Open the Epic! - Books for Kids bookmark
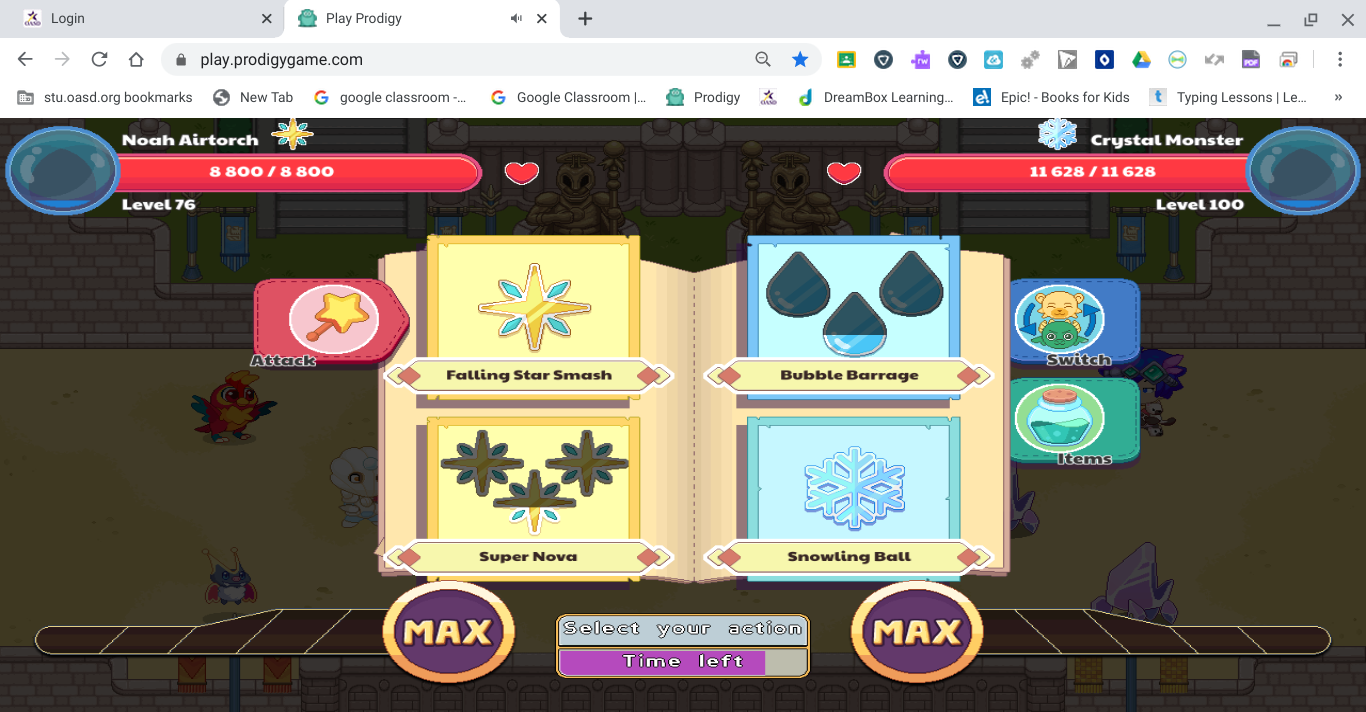 pos(1052,97)
